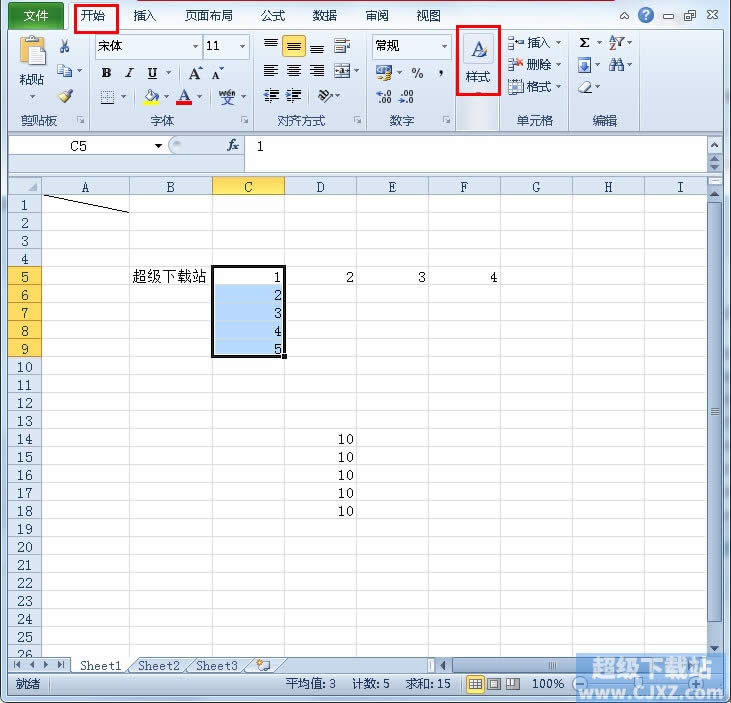731x703 pixels.
Task: Open the font name 宋体 dropdown
Action: (x=195, y=46)
